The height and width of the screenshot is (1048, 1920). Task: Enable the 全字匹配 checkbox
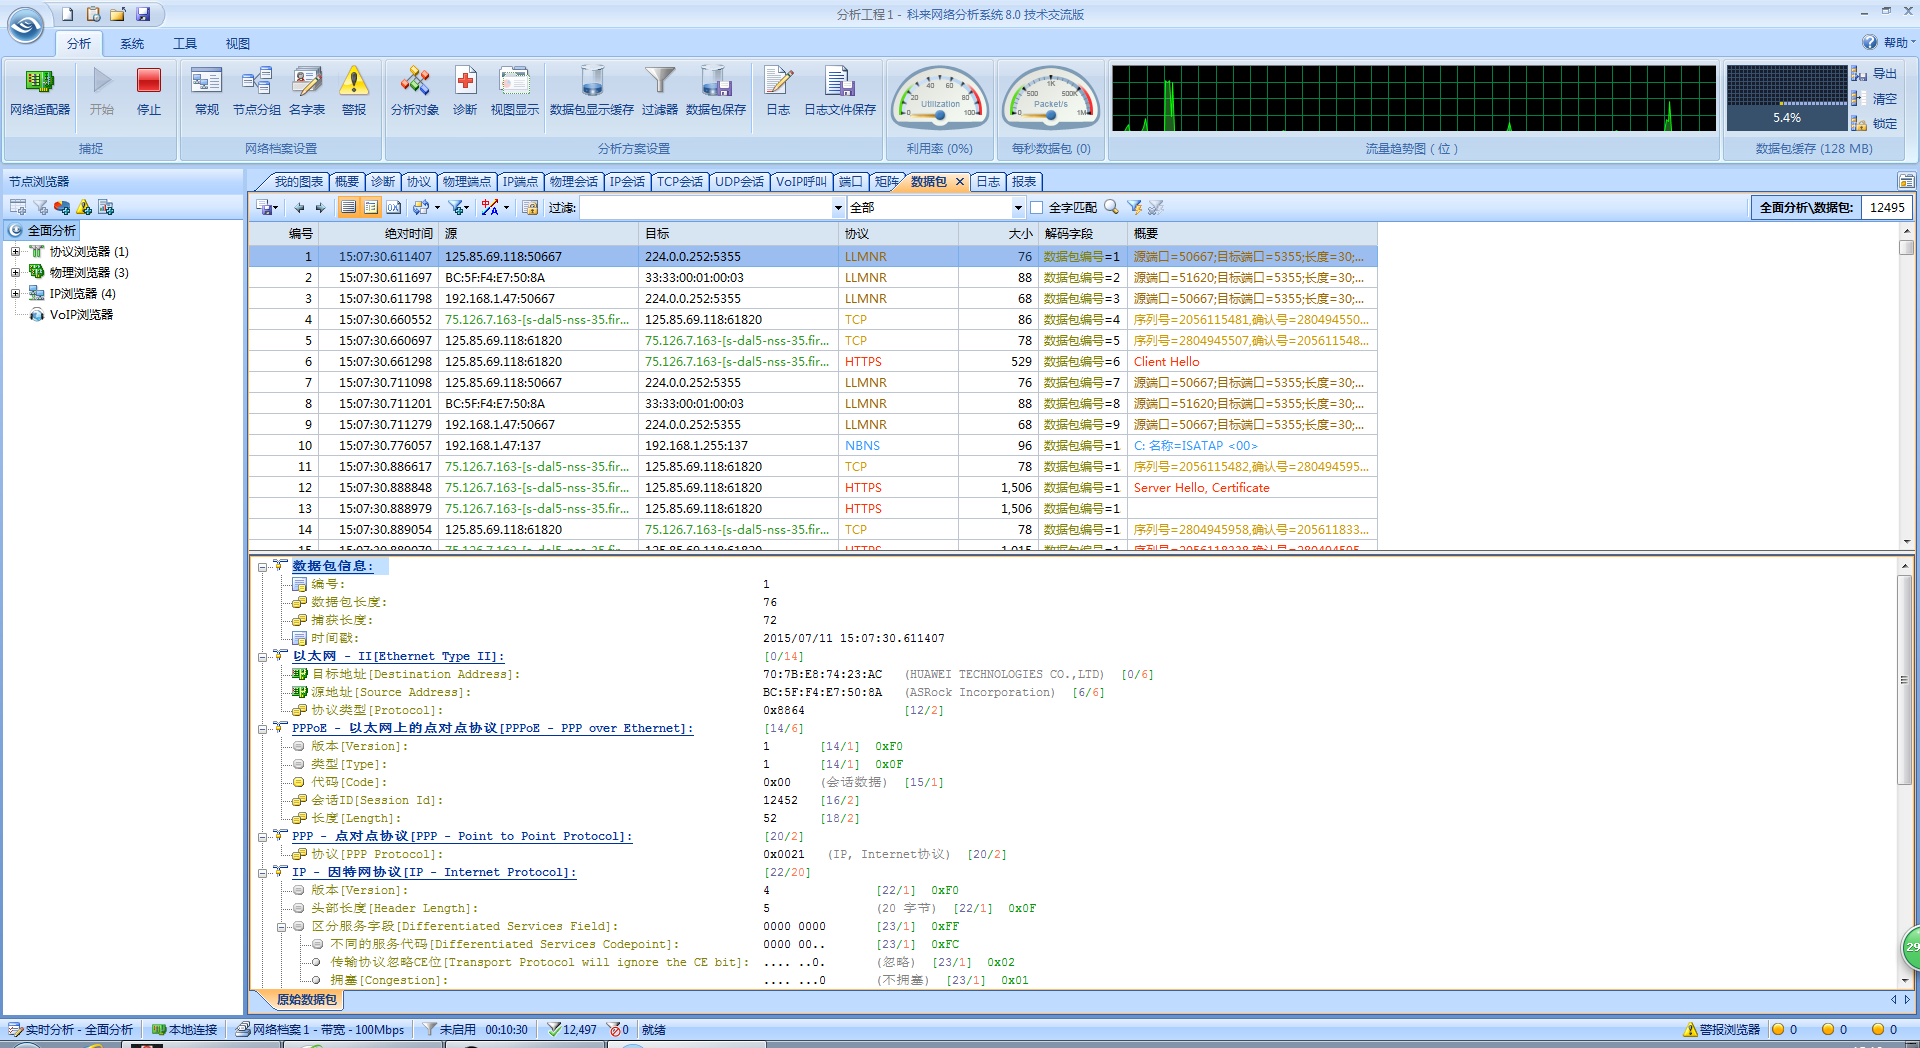point(1037,208)
